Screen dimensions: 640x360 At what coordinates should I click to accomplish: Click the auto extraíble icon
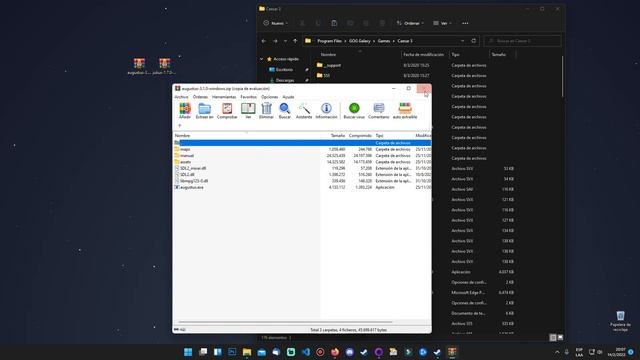(405, 111)
